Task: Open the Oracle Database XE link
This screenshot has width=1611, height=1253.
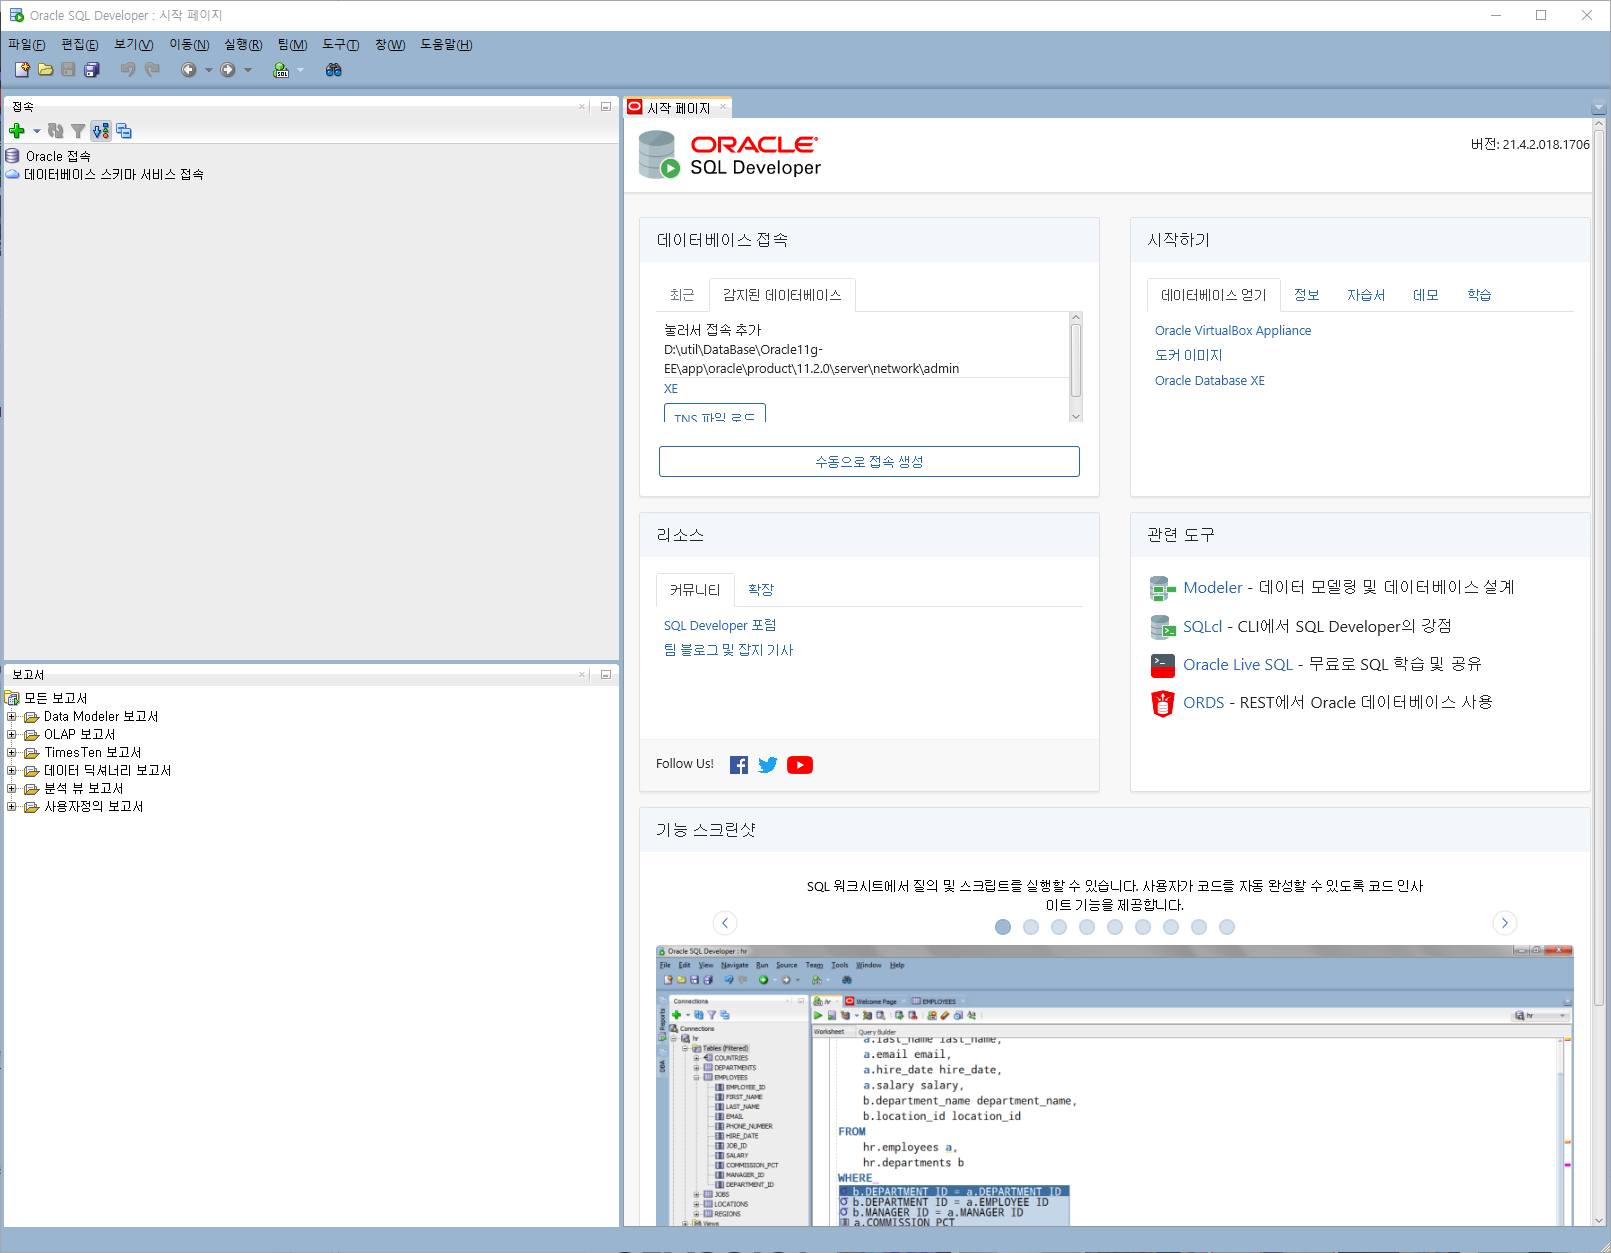Action: (x=1210, y=381)
